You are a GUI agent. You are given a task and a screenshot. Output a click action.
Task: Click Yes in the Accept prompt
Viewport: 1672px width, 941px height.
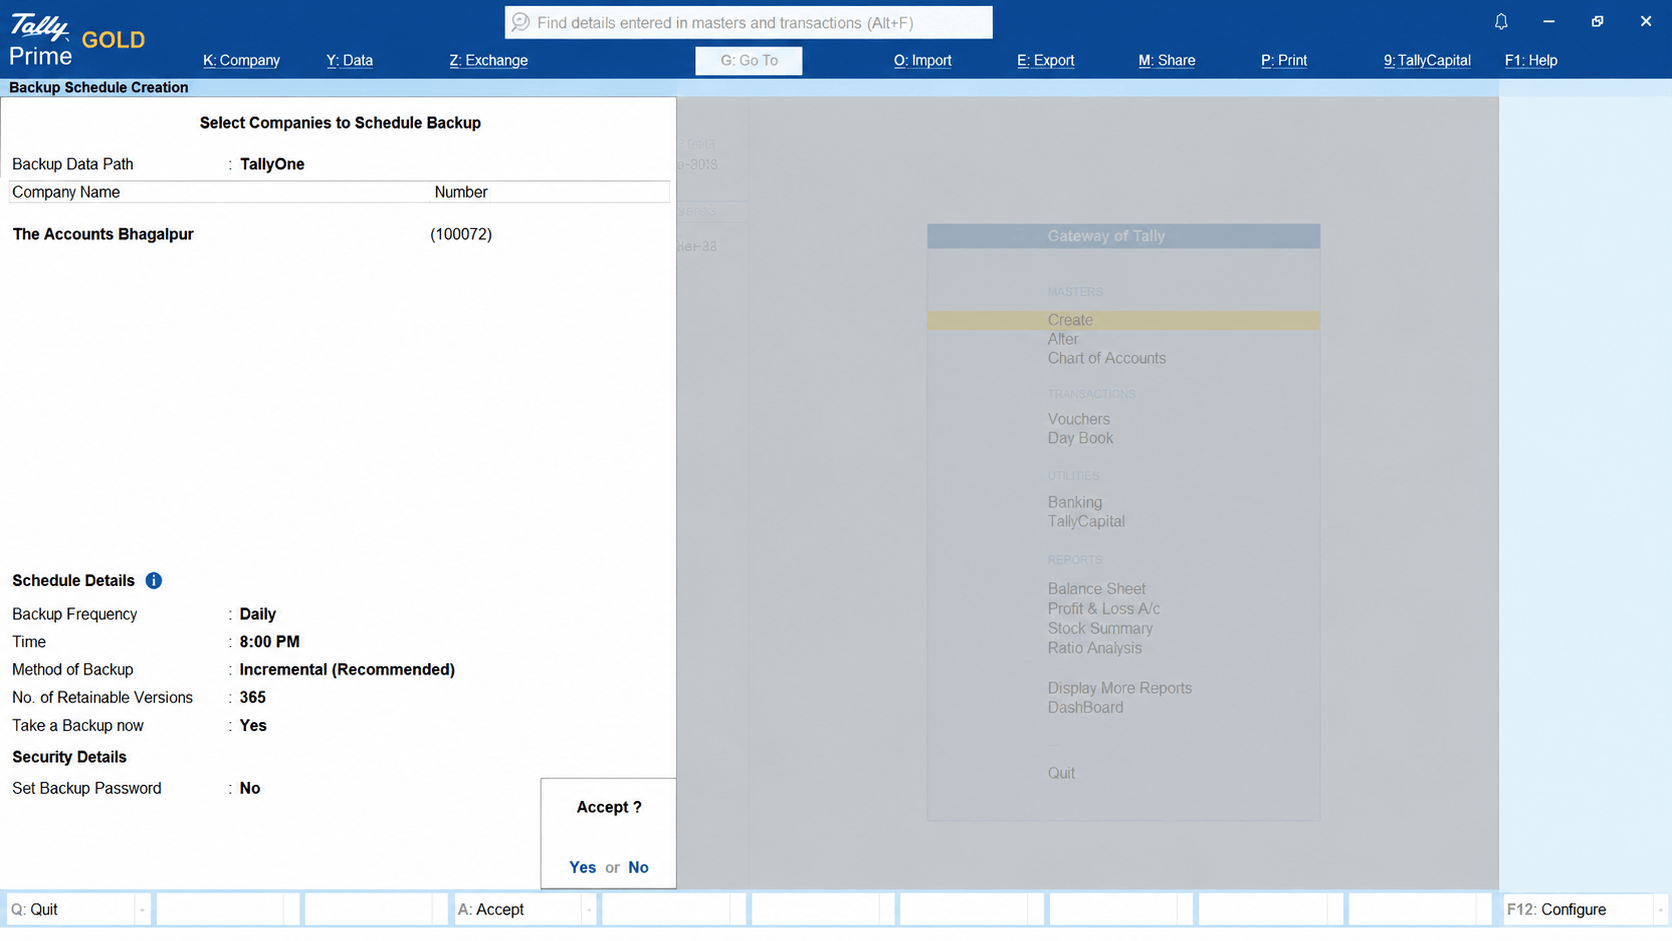(582, 867)
